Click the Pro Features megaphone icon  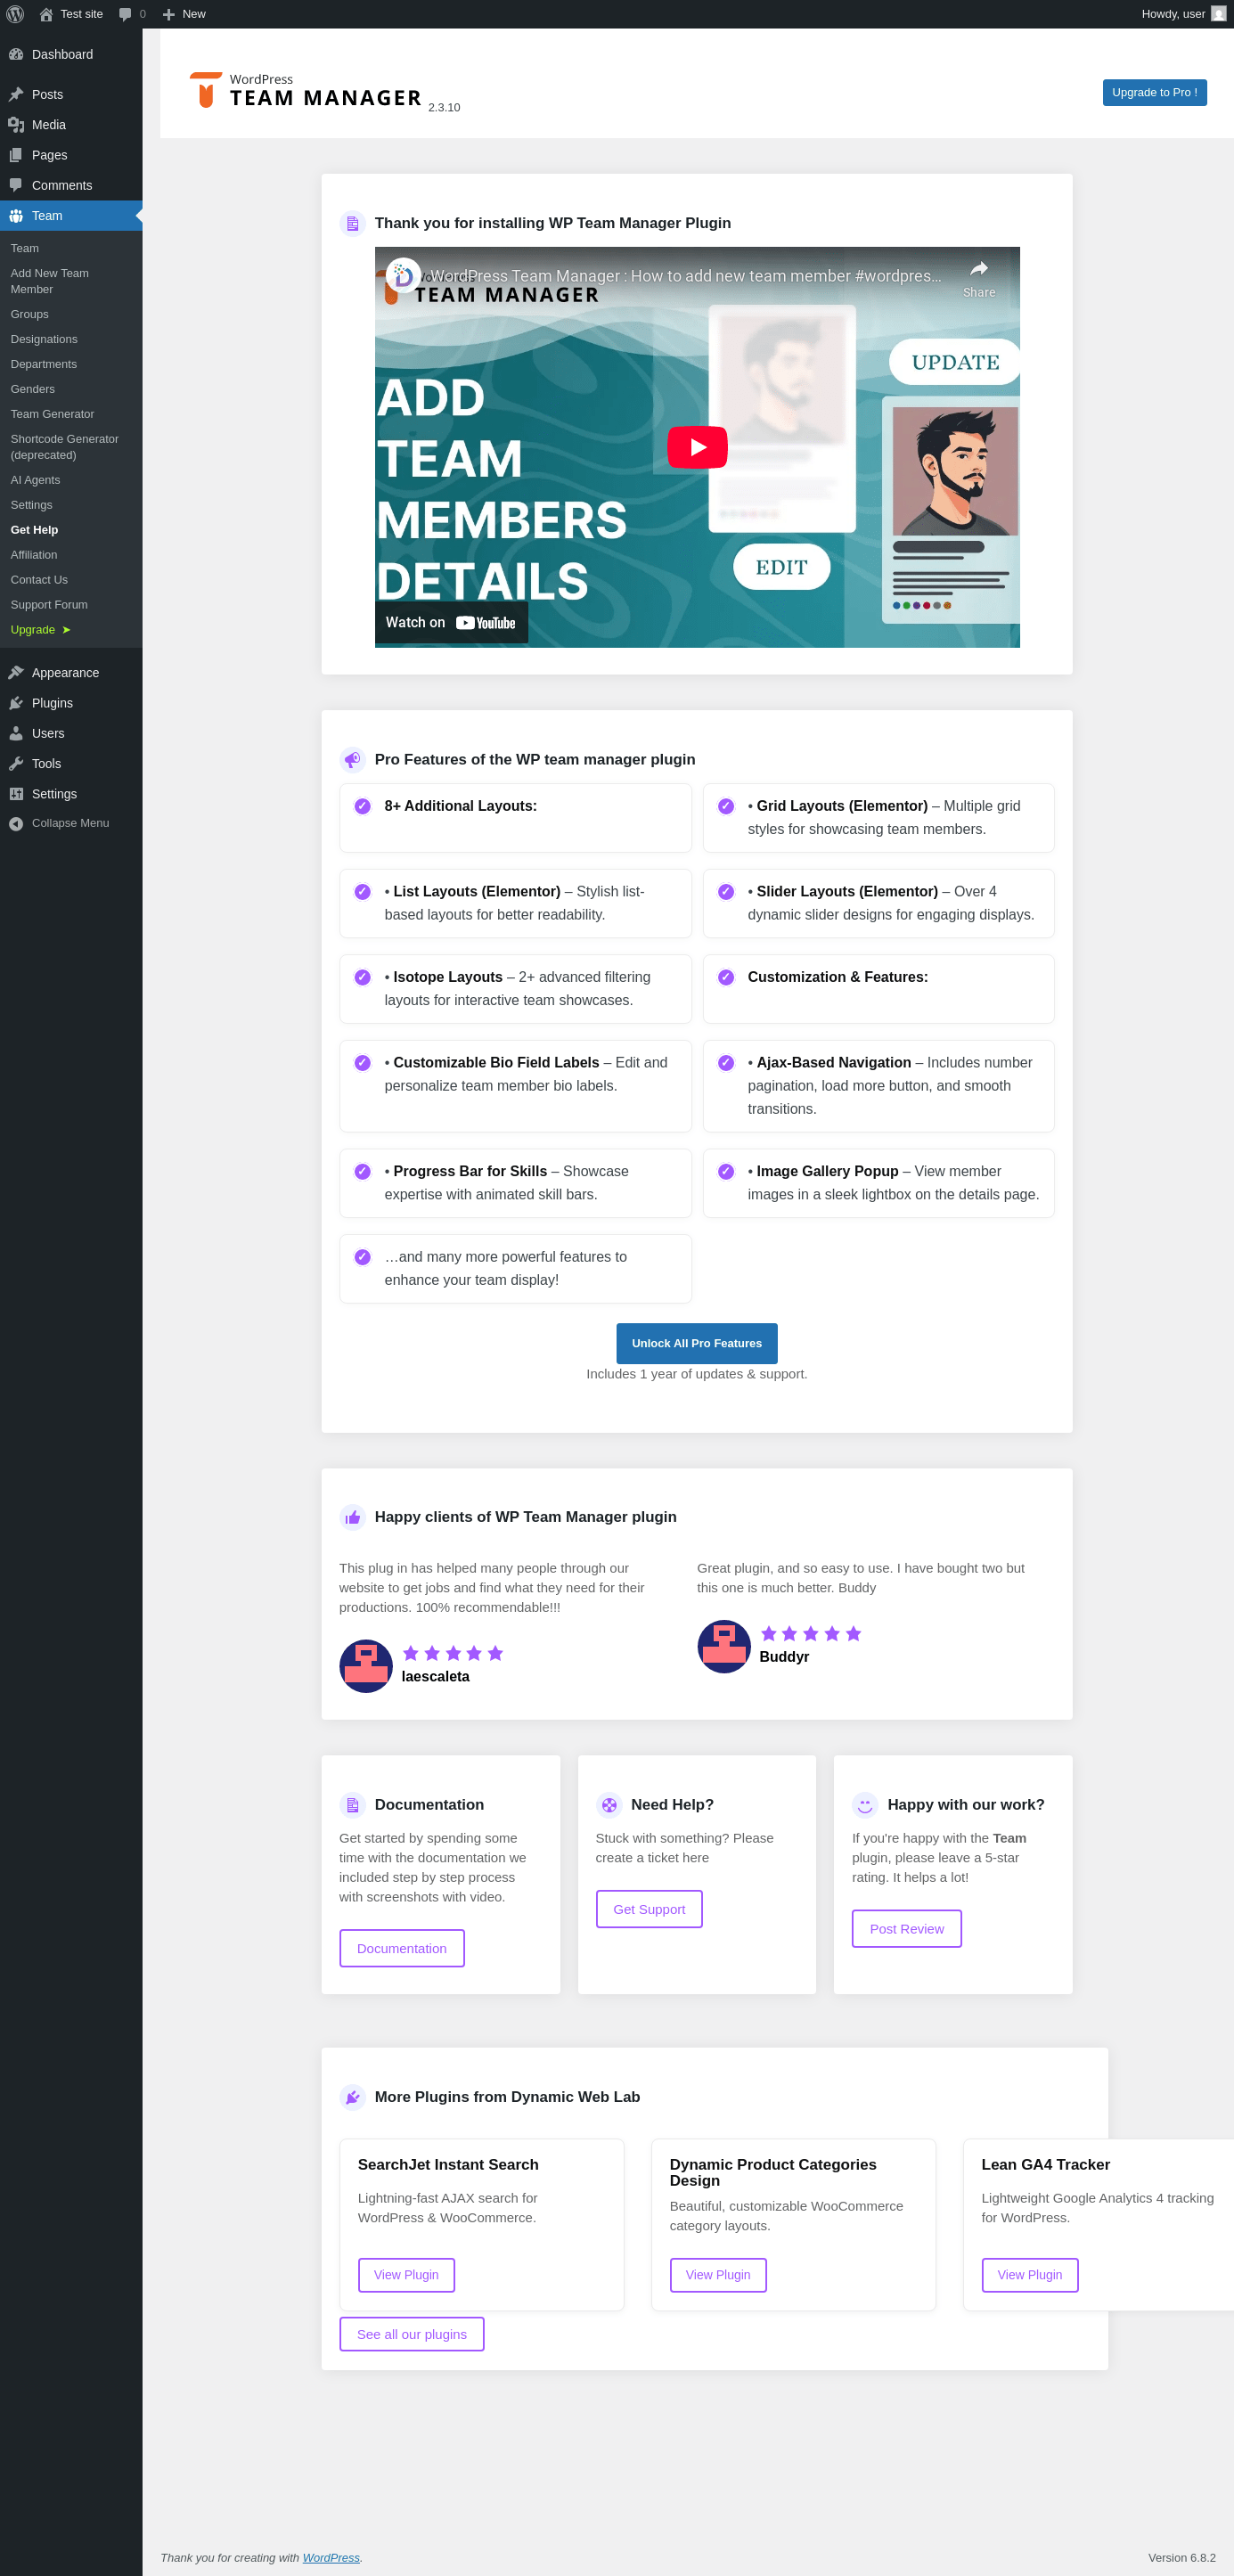point(352,759)
